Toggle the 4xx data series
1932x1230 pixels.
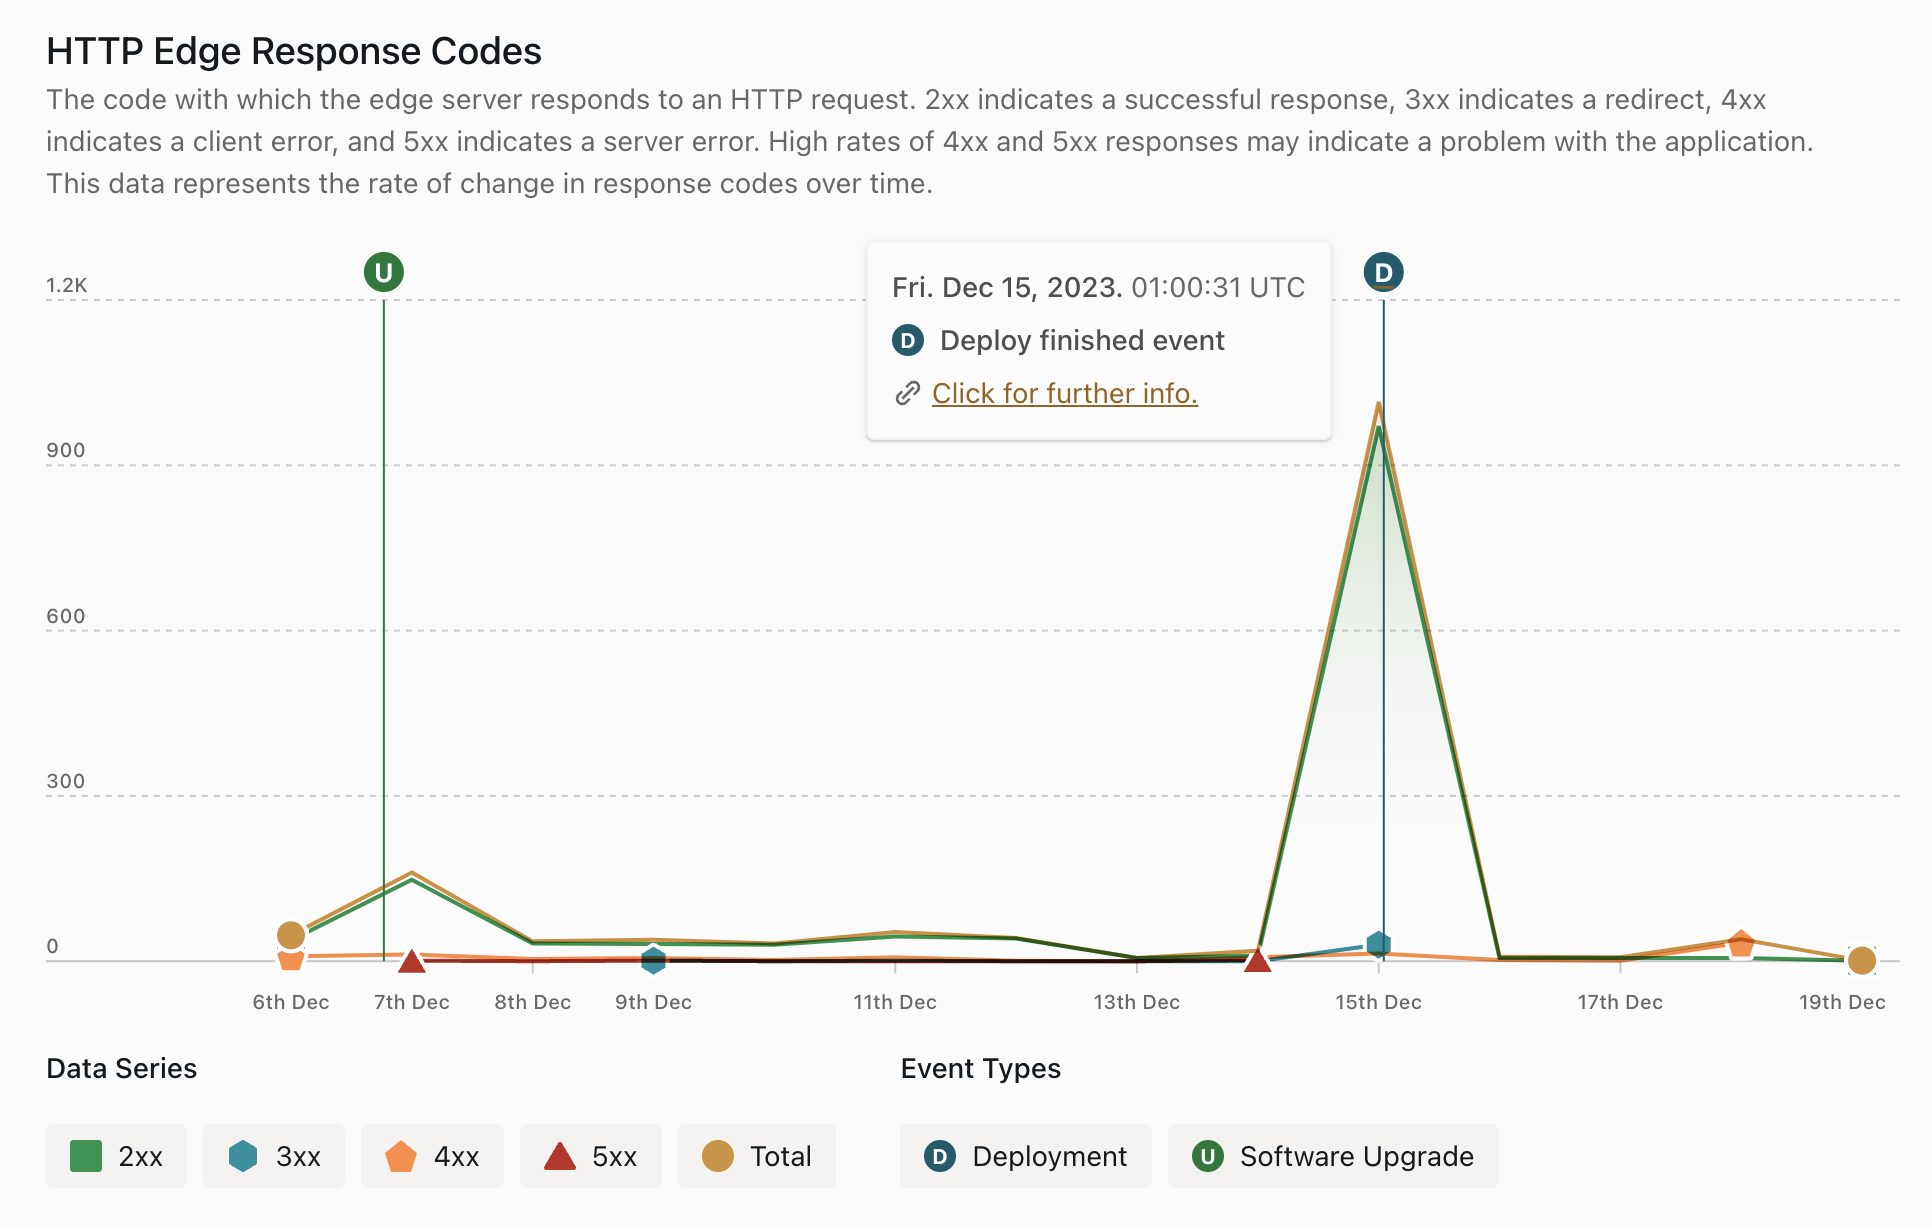(432, 1156)
